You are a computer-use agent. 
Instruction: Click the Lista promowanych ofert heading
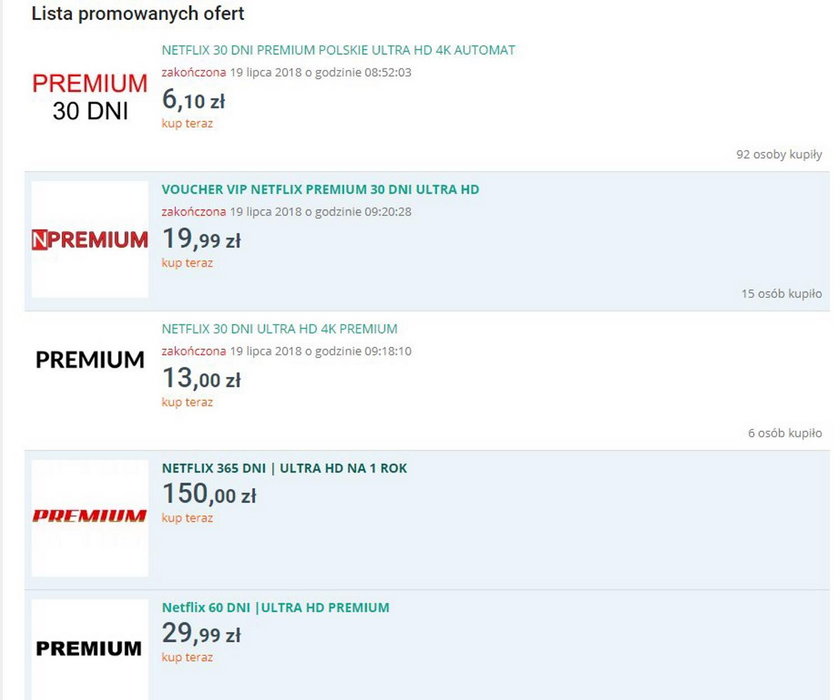[x=138, y=13]
